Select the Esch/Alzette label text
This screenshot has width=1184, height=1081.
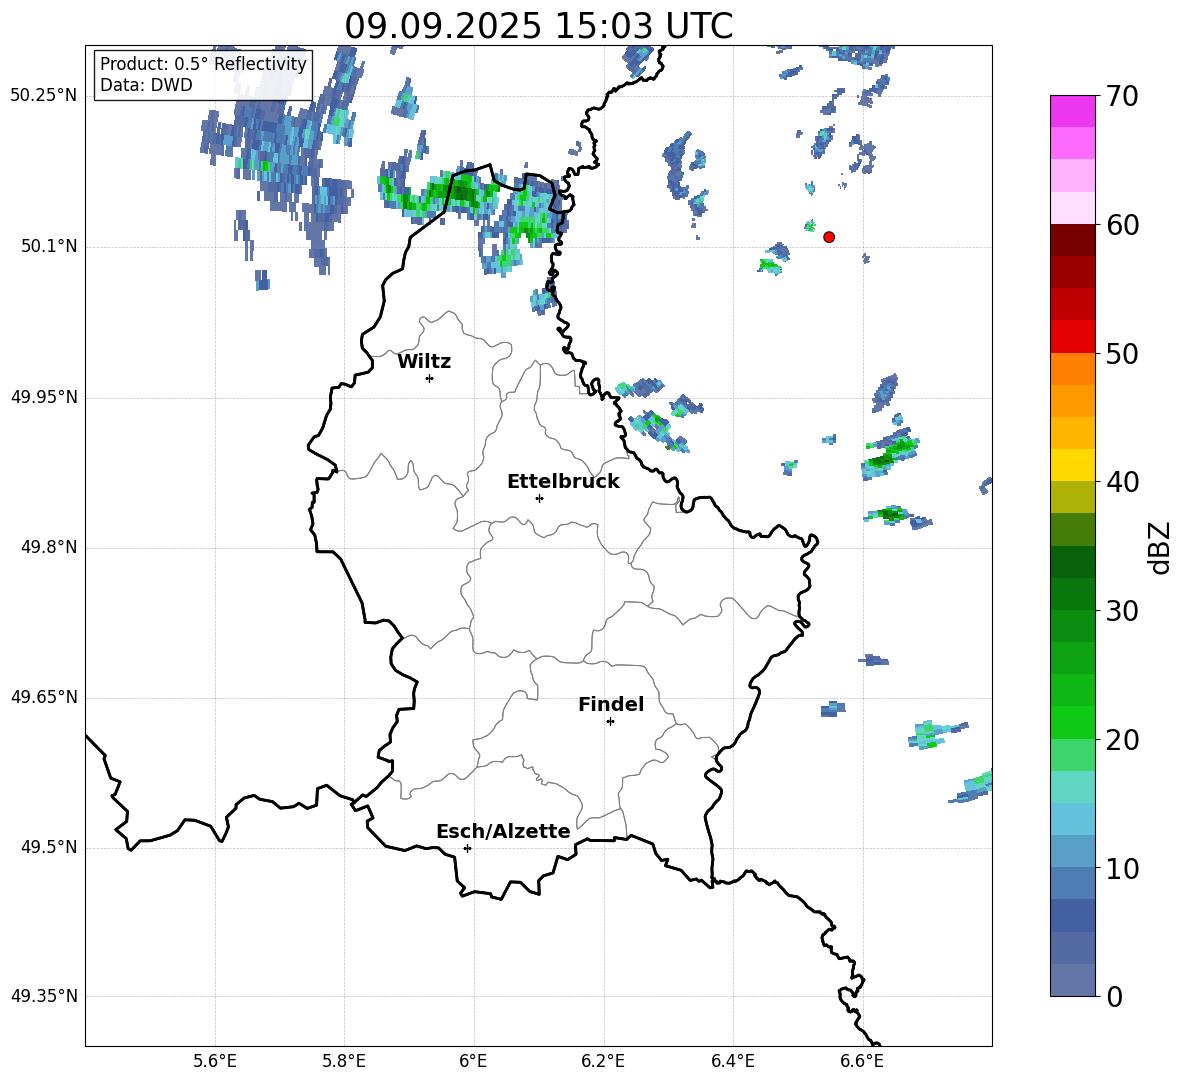click(x=503, y=831)
